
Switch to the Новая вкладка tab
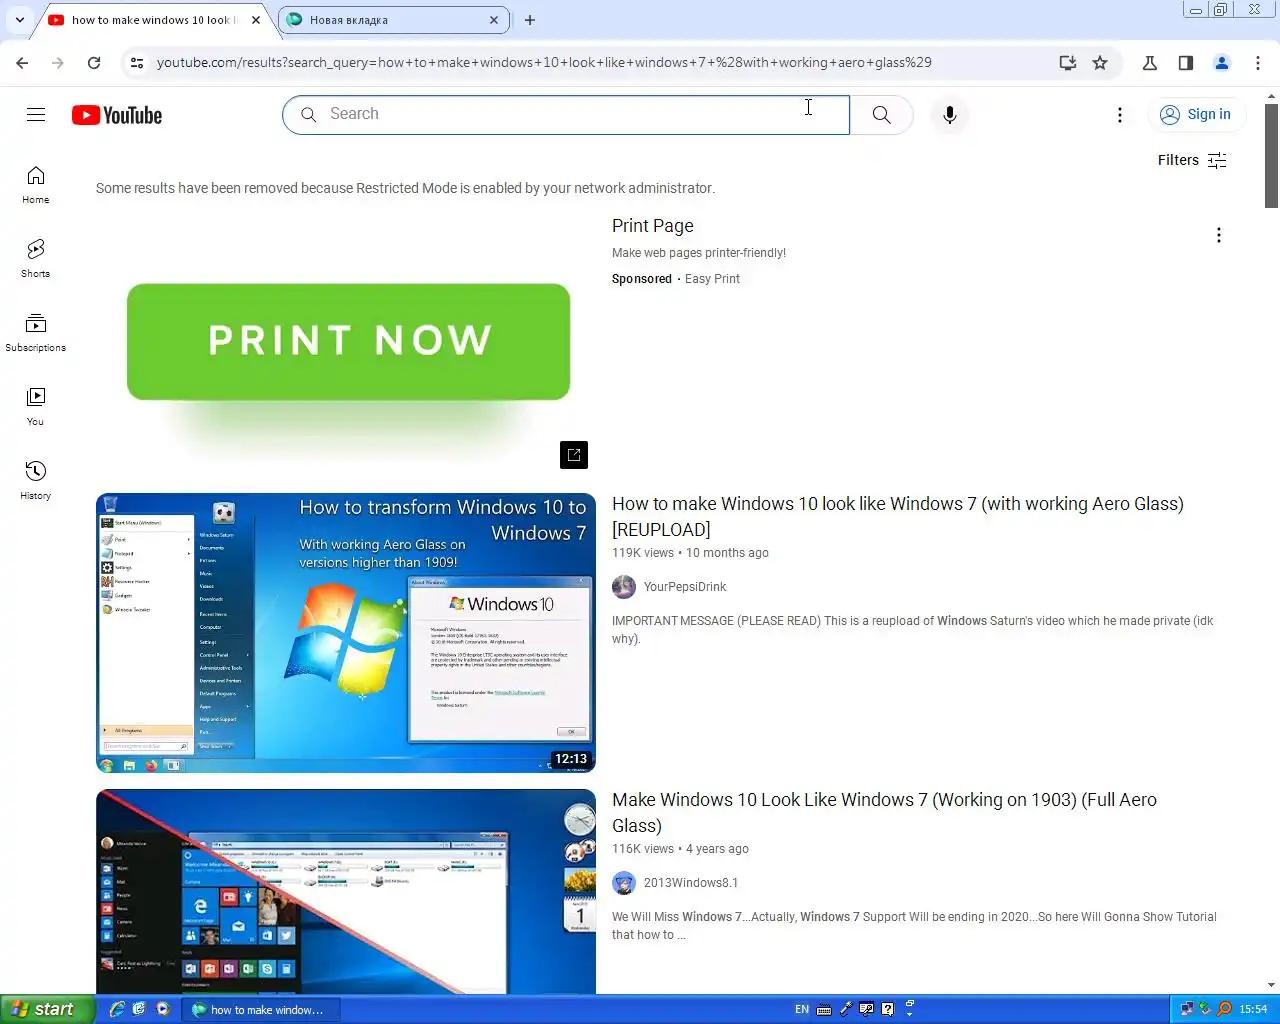[393, 19]
